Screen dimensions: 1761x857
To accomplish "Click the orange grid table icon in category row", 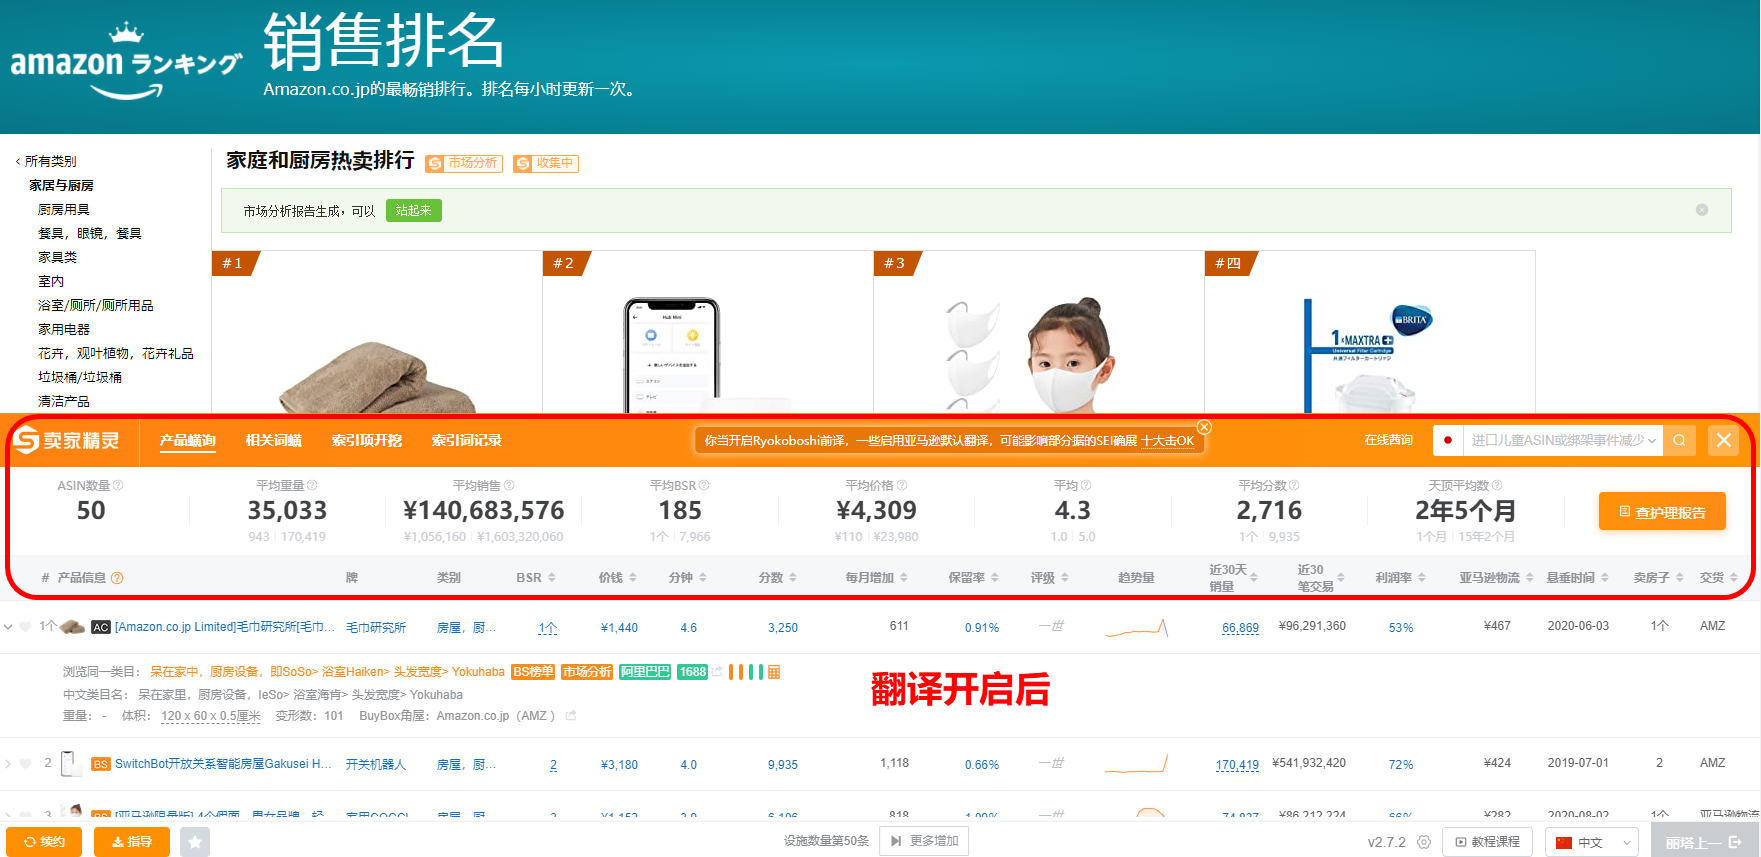I will pos(774,672).
